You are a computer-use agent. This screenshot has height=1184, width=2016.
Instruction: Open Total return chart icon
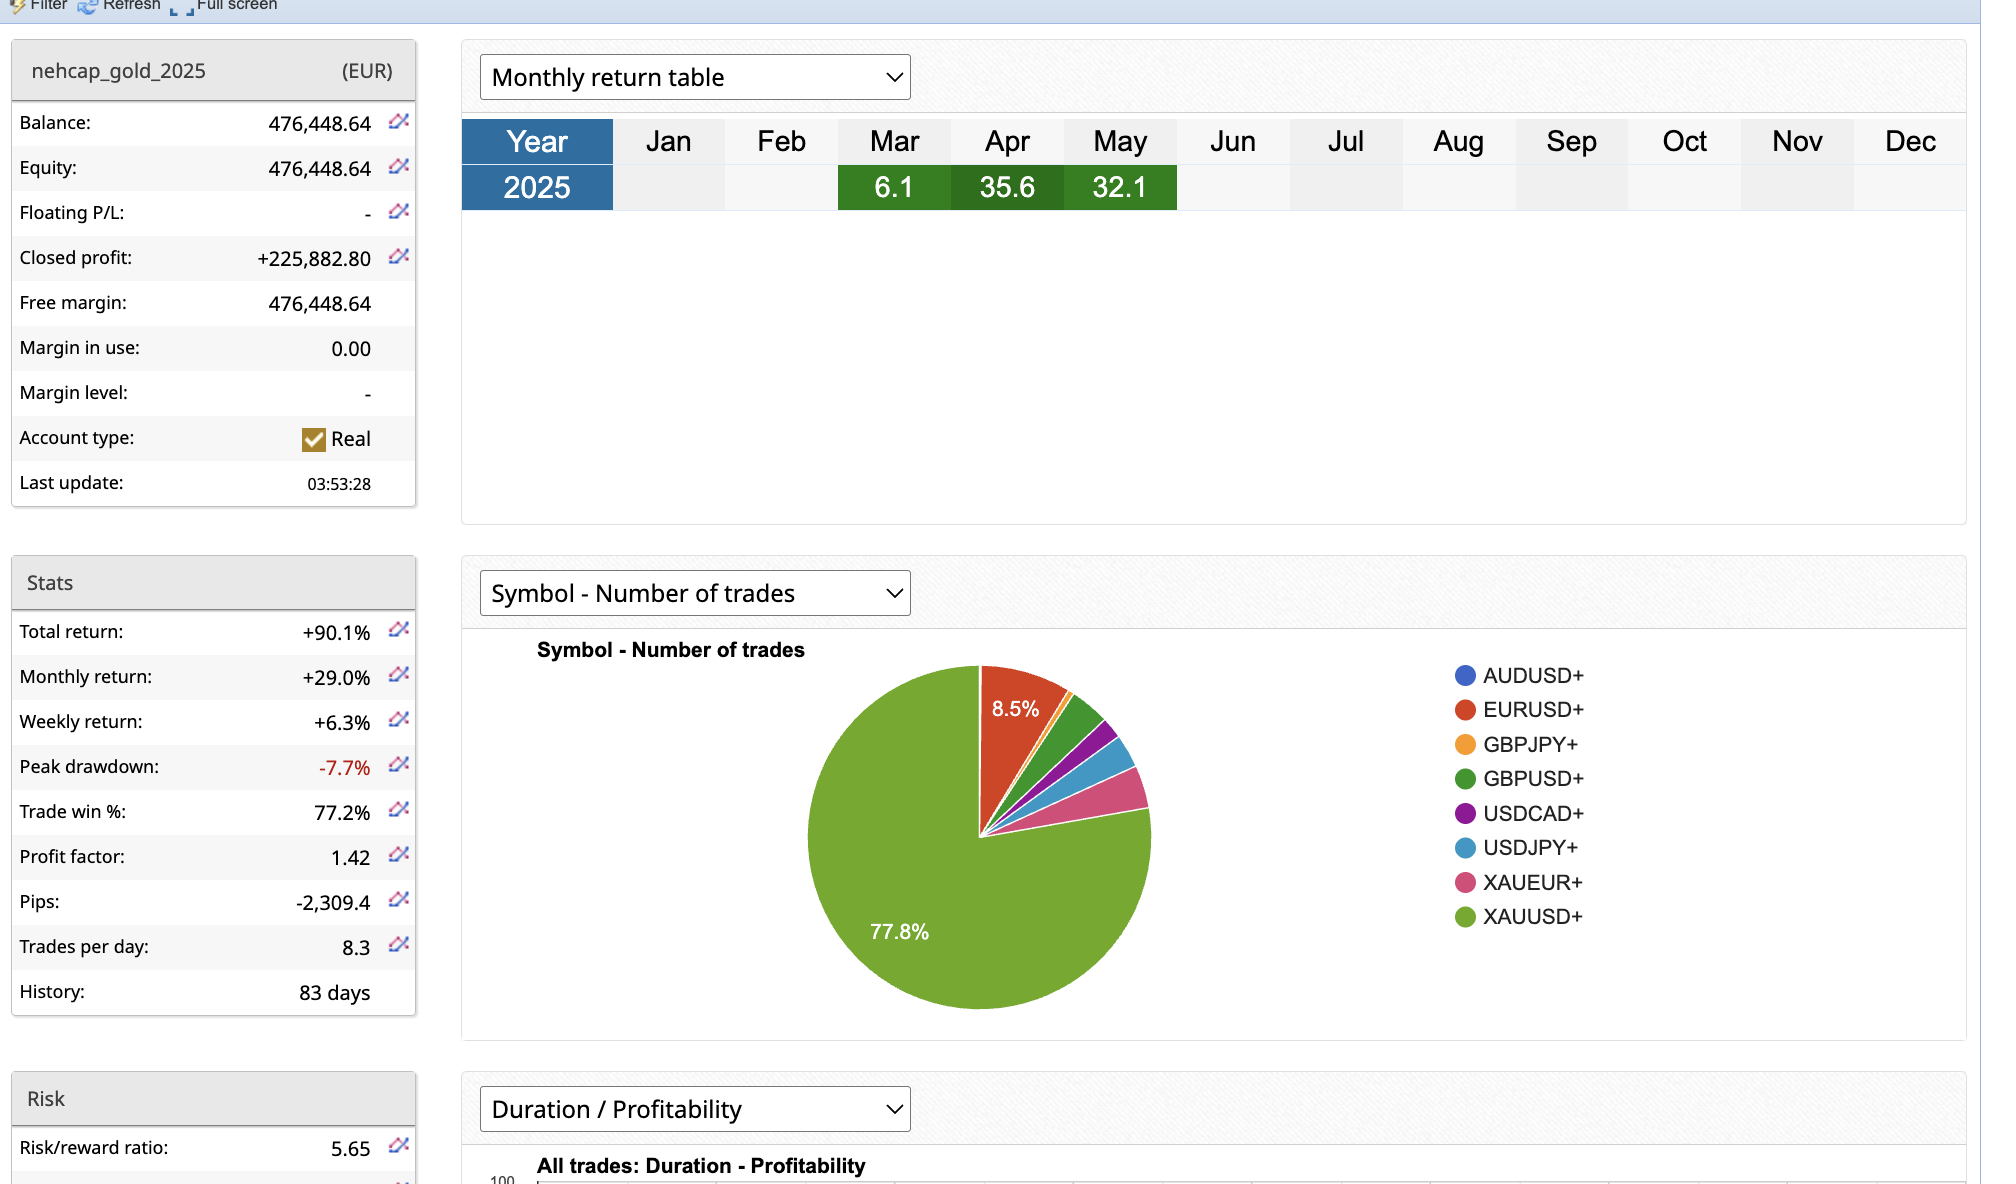[398, 630]
